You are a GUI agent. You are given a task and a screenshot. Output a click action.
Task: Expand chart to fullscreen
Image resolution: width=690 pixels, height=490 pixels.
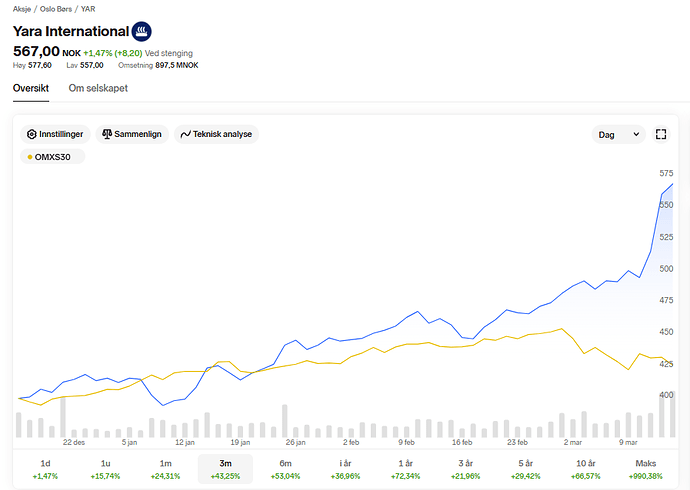pyautogui.click(x=661, y=134)
